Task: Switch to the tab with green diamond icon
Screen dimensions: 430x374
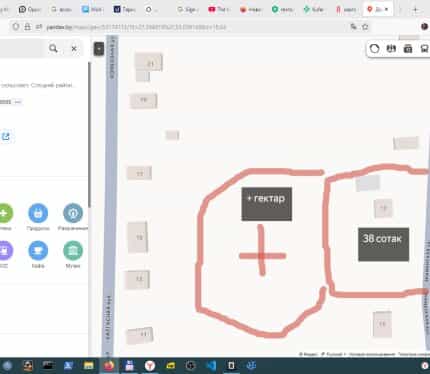Action: (314, 9)
